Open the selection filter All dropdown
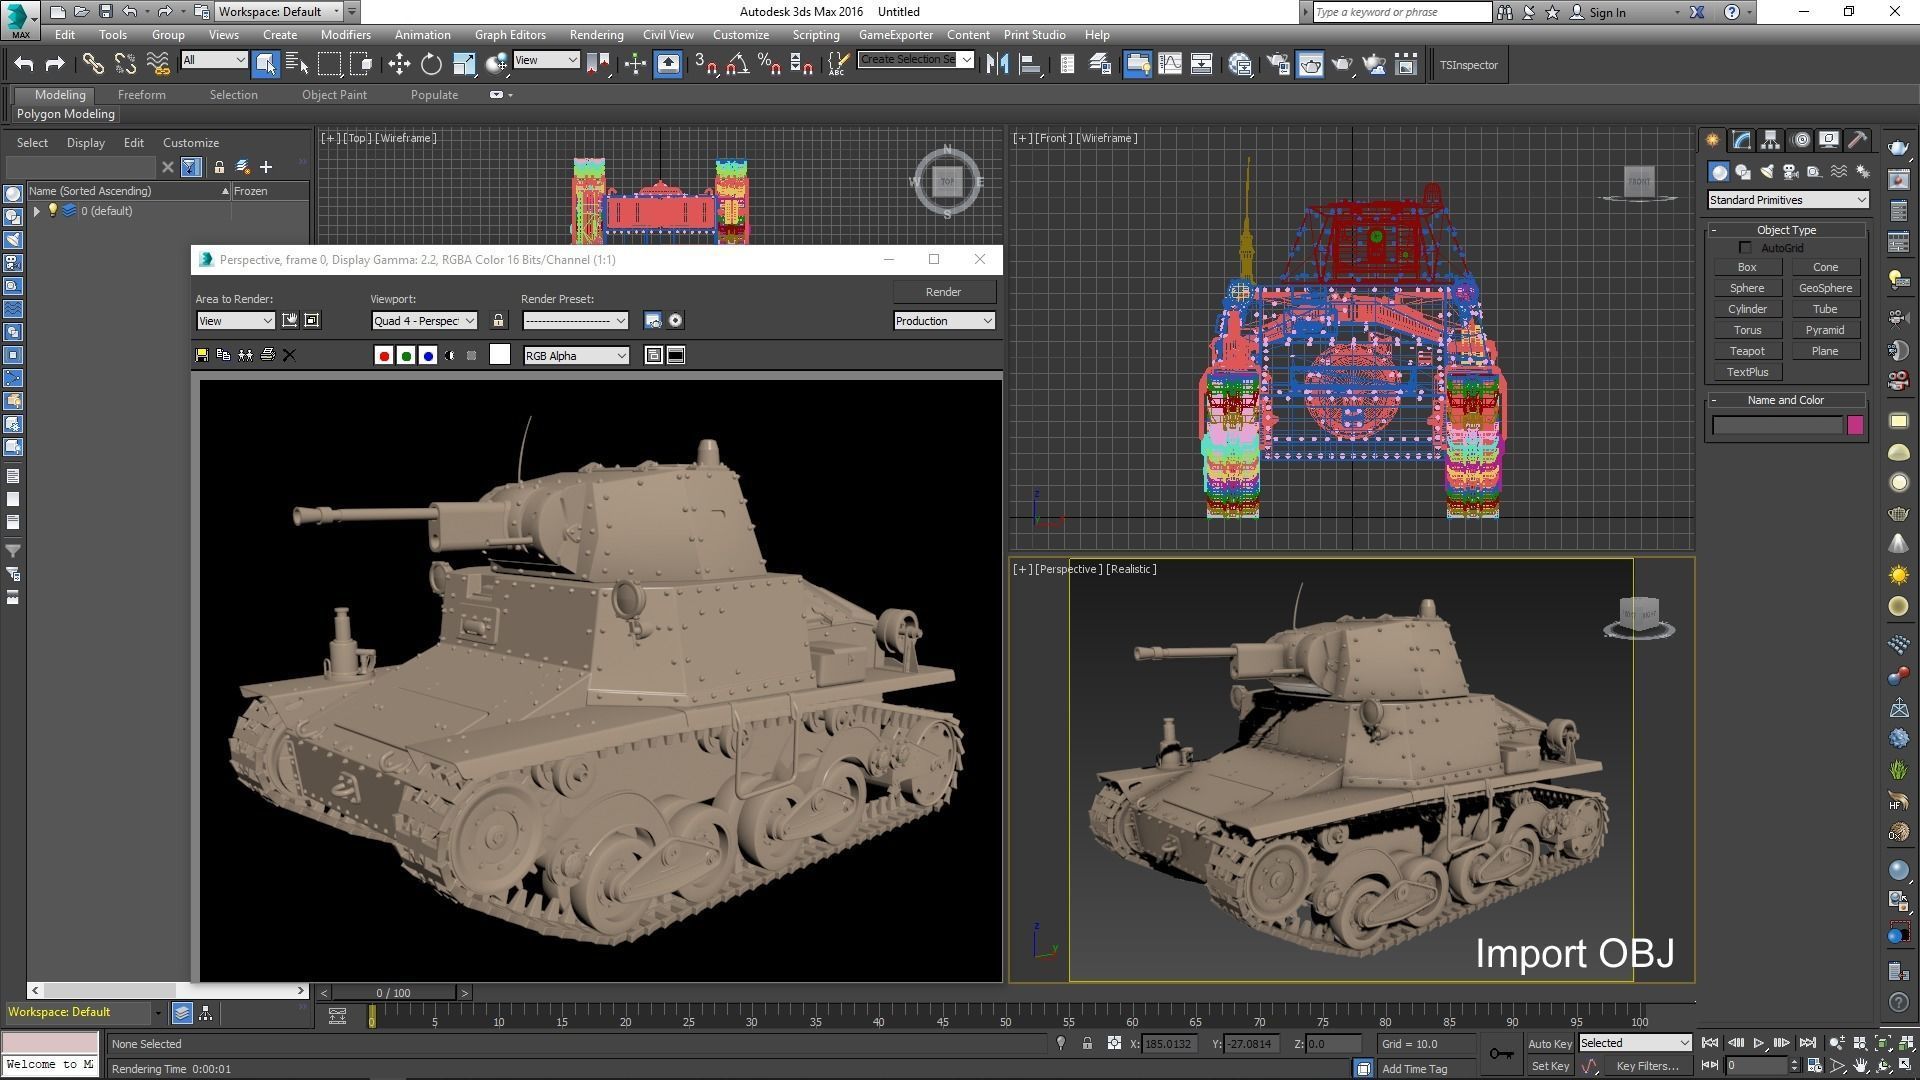 tap(214, 60)
